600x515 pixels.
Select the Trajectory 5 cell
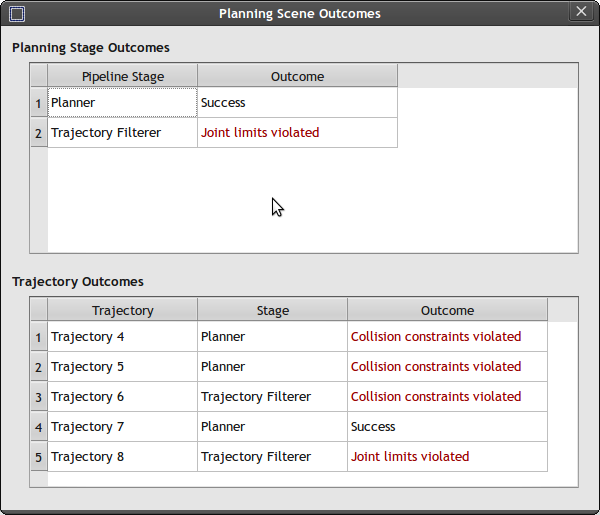point(122,367)
